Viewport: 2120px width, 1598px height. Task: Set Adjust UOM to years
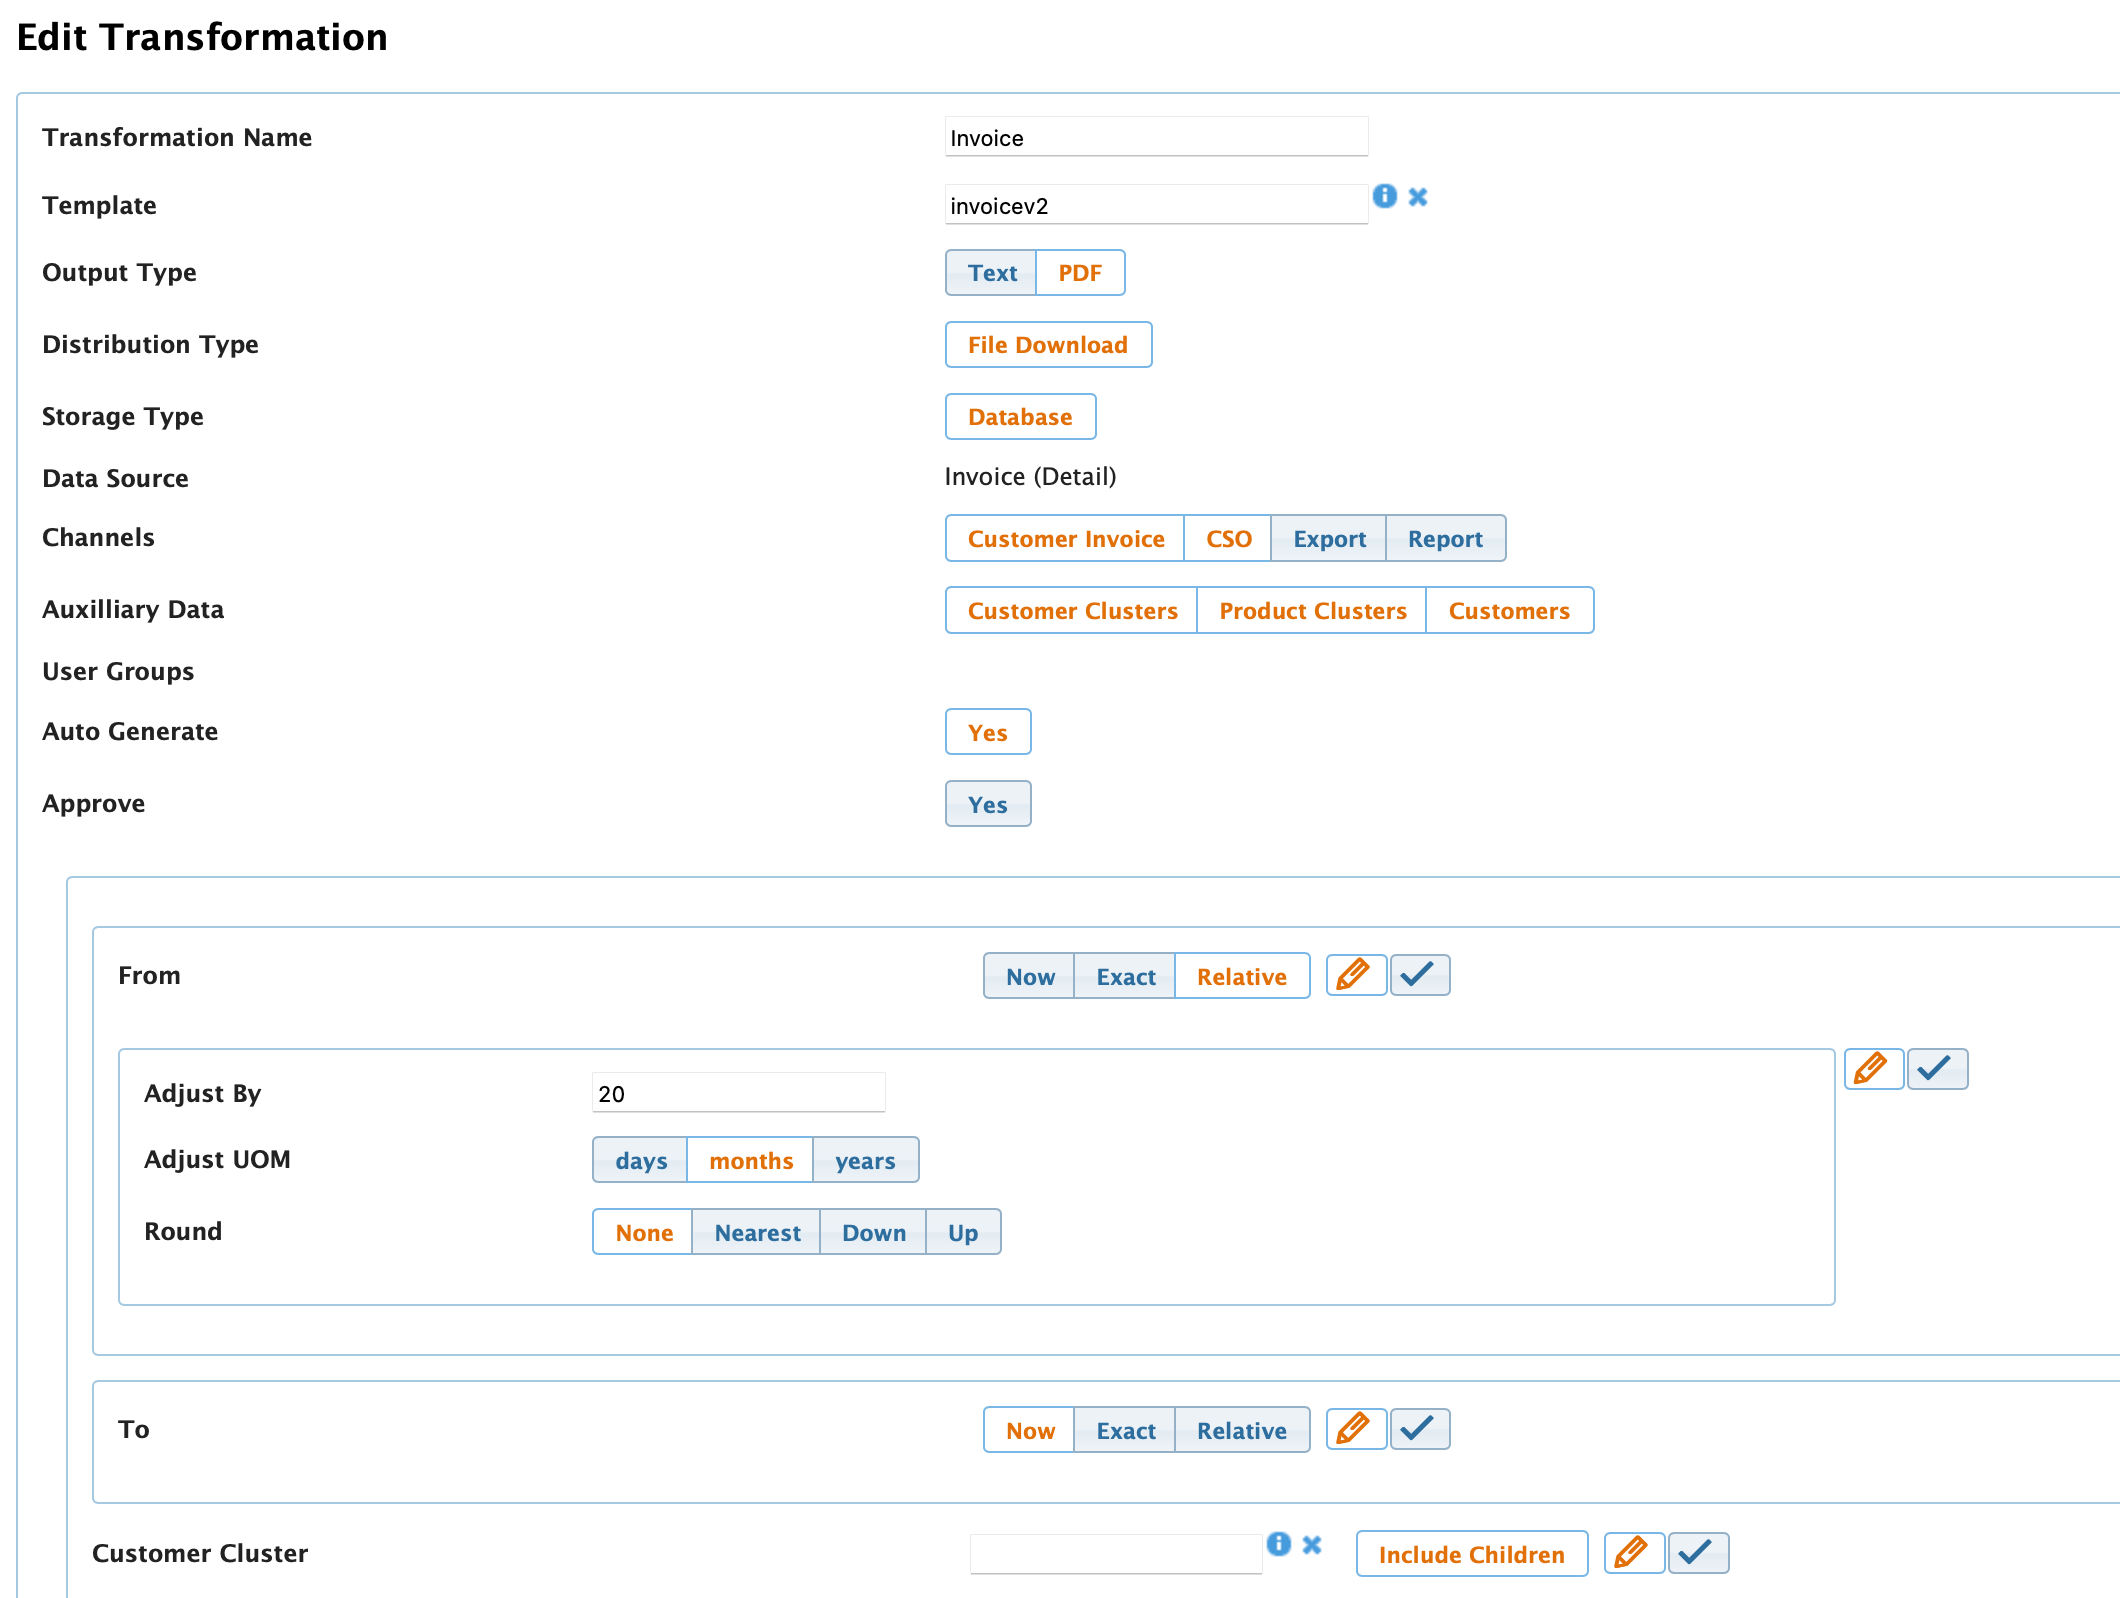coord(865,1160)
